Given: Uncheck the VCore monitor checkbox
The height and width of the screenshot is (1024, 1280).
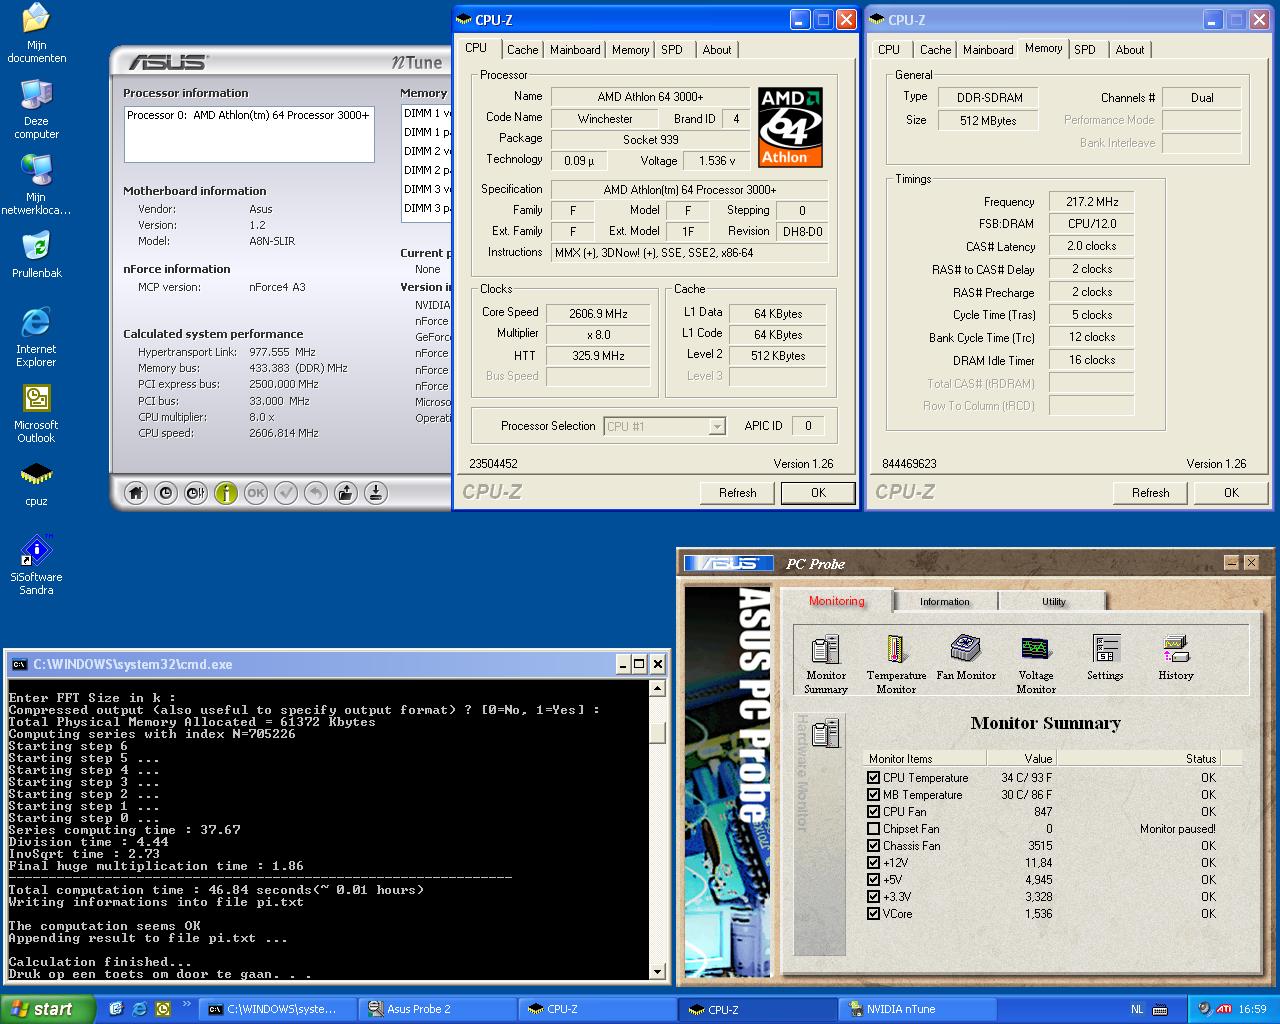Looking at the screenshot, I should [874, 914].
